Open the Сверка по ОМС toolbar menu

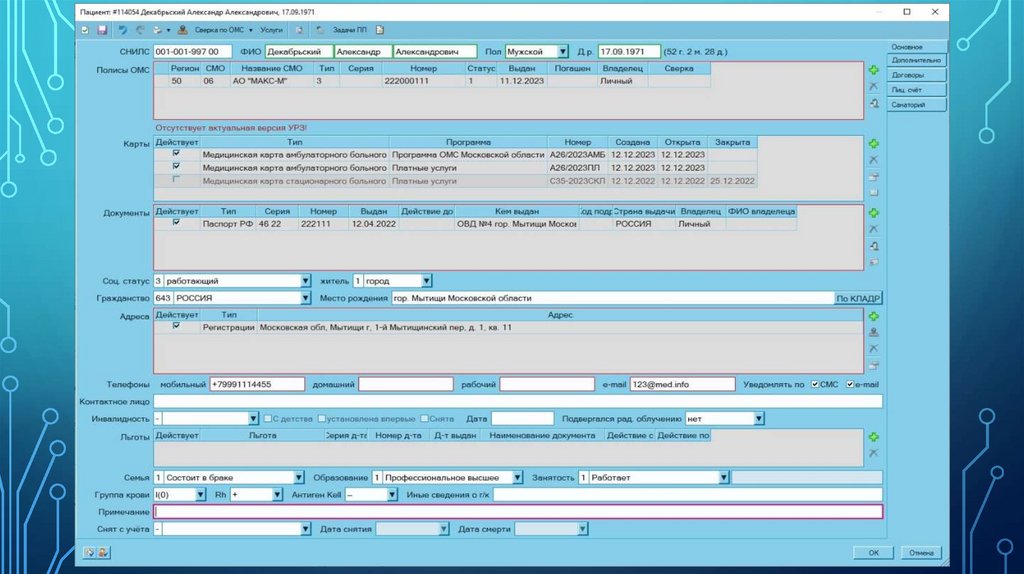[219, 30]
